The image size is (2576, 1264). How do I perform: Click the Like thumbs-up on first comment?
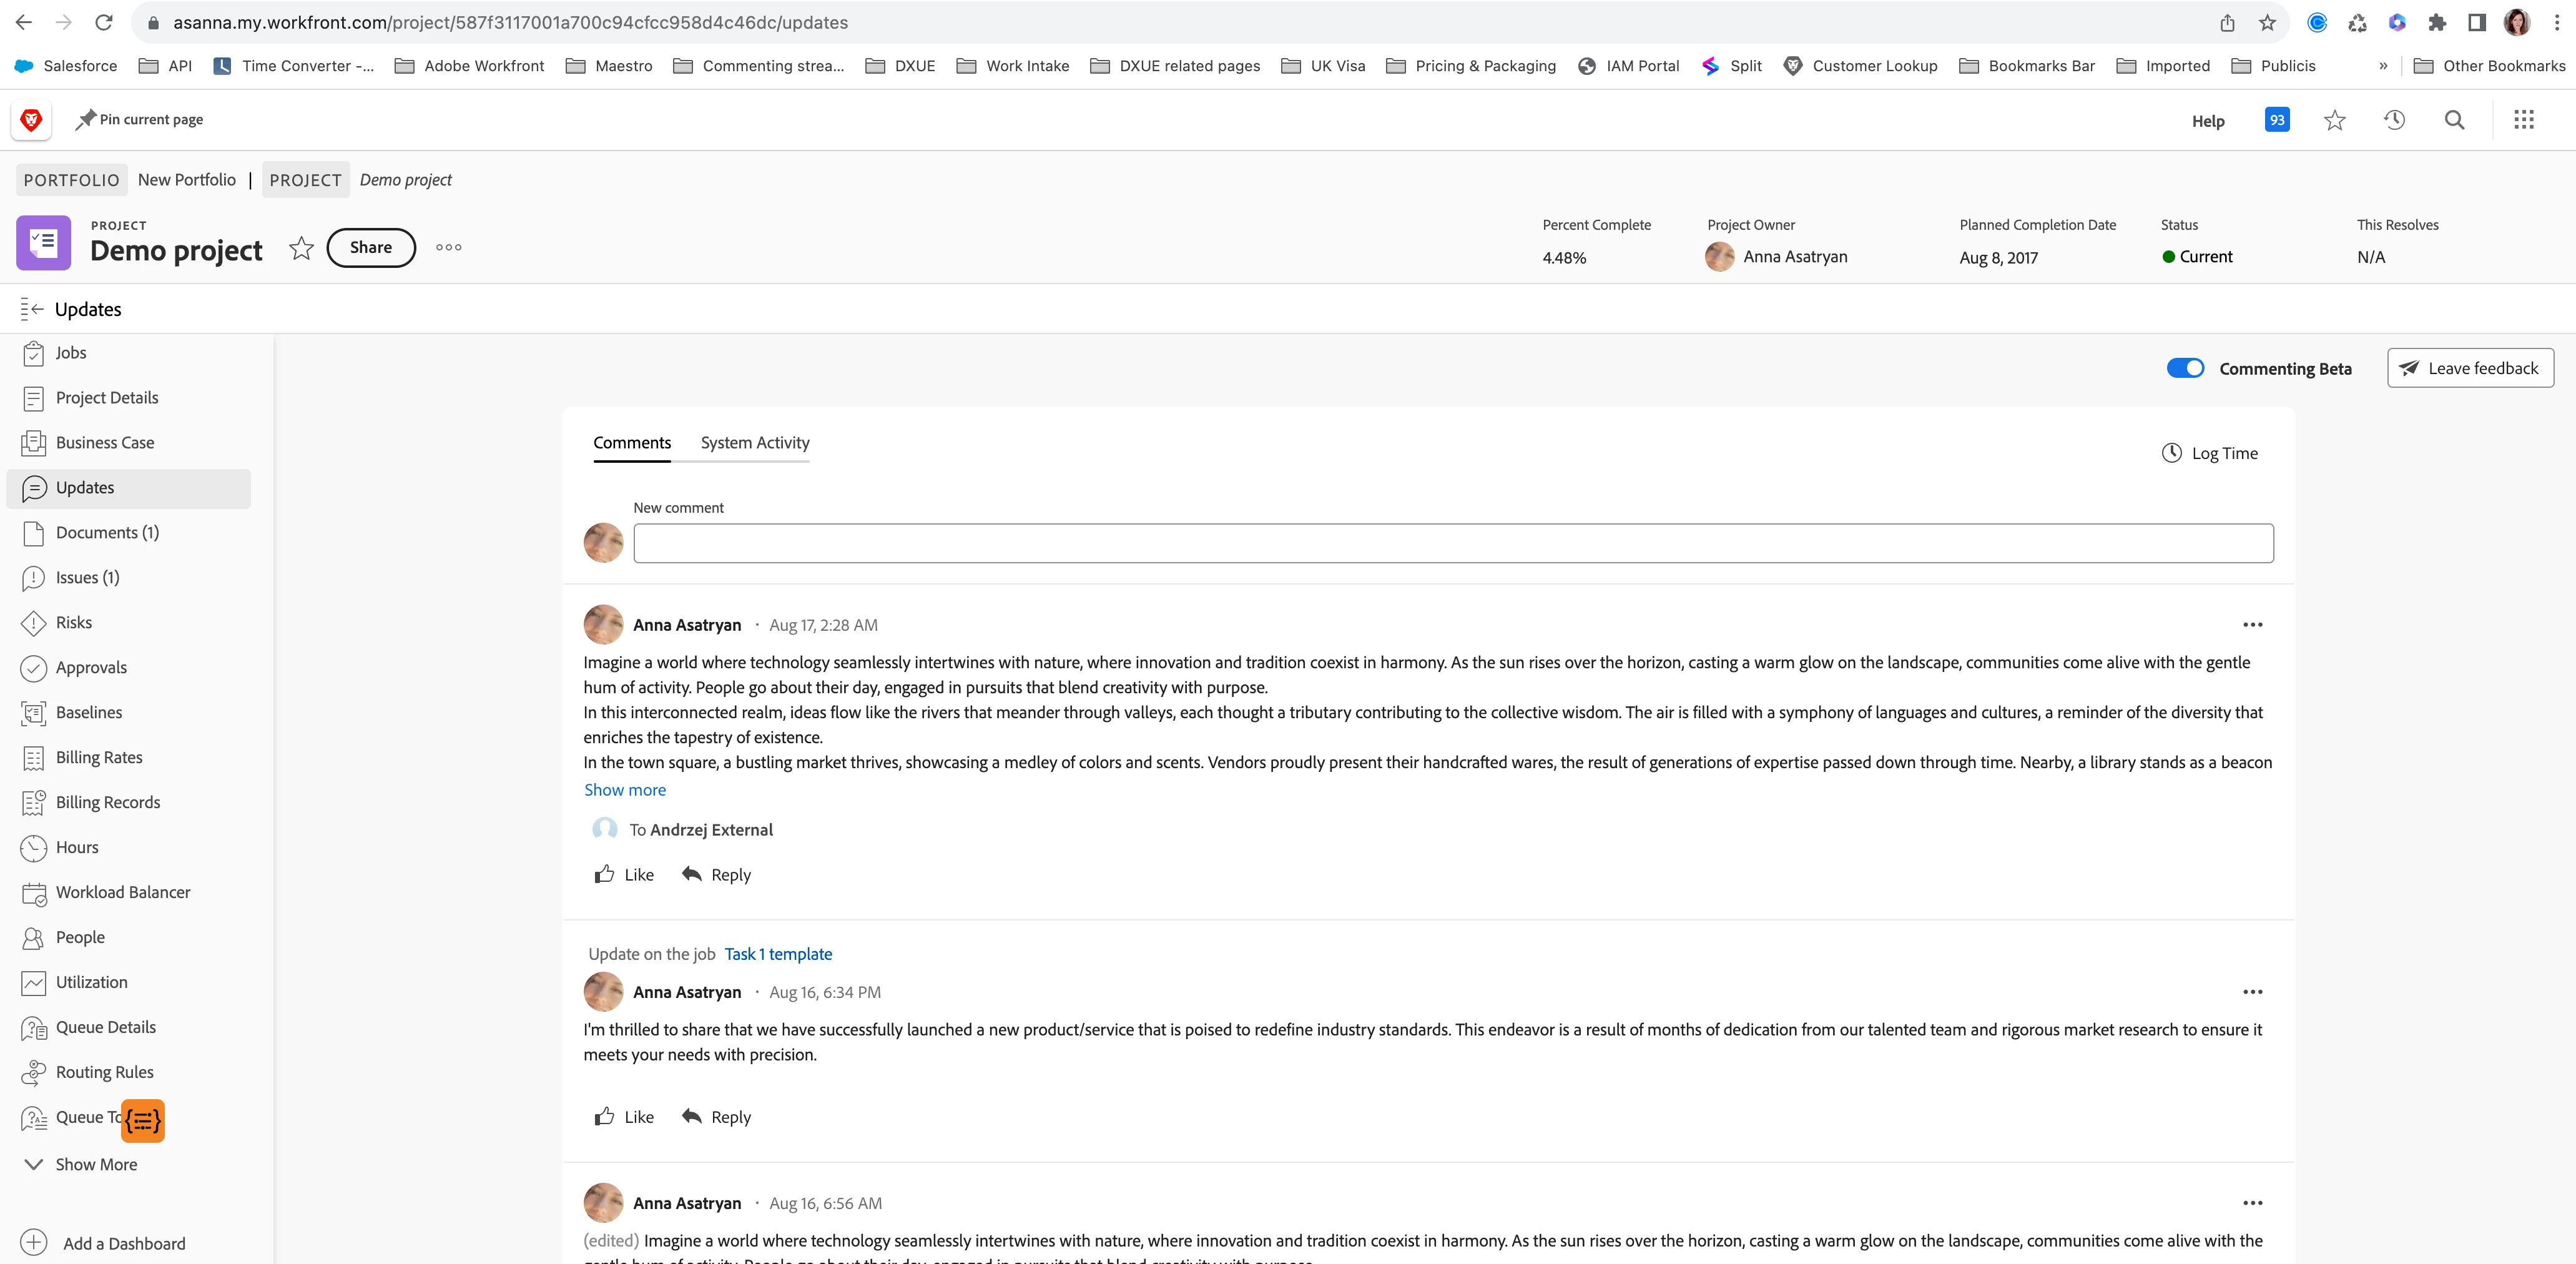tap(605, 874)
